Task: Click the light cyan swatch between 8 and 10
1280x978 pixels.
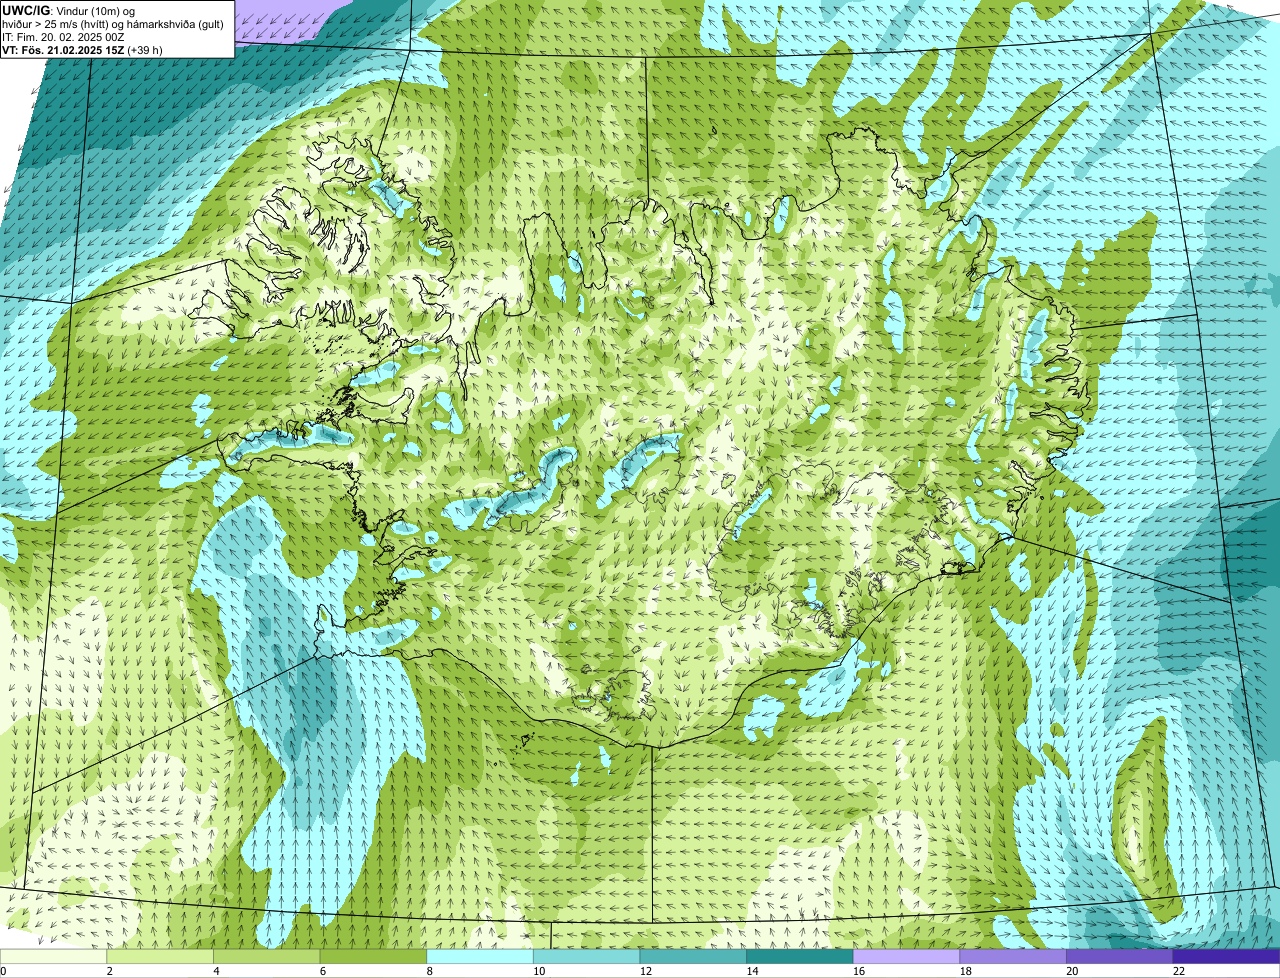Action: coord(480,956)
